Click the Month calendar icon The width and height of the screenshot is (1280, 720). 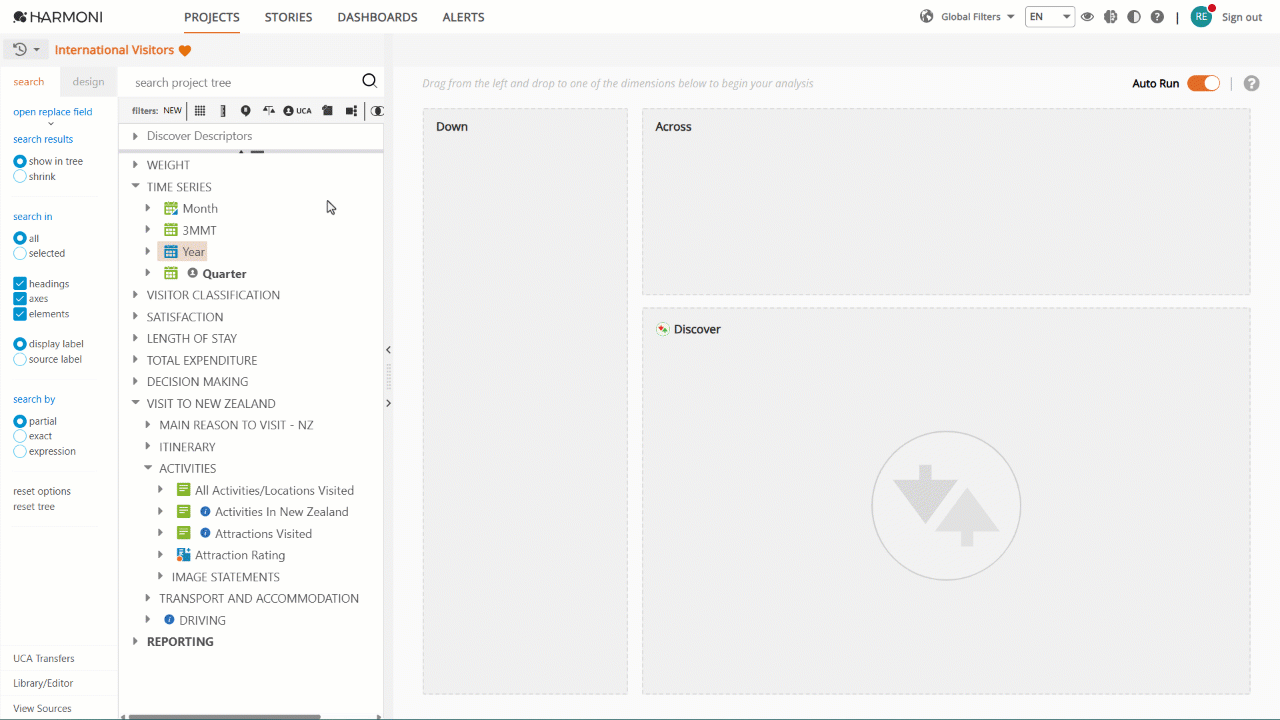pos(171,208)
